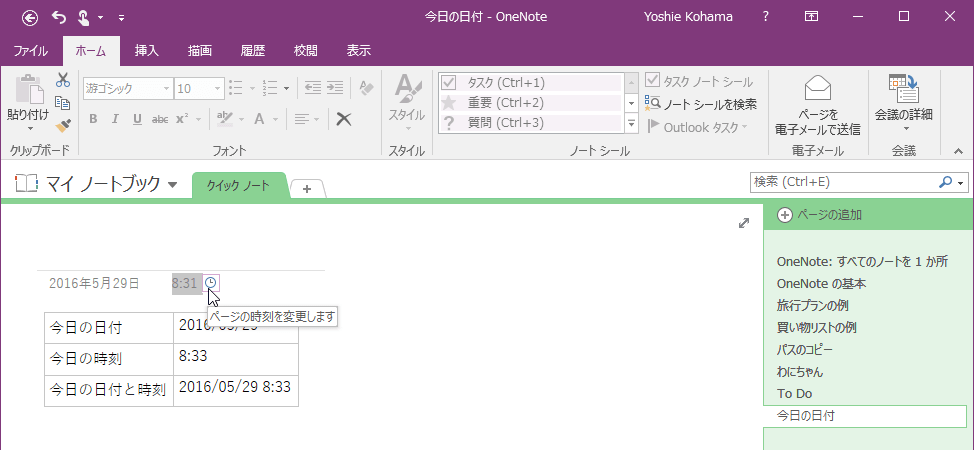The width and height of the screenshot is (974, 450).
Task: Click ノート シールを検索 button
Action: pyautogui.click(x=701, y=104)
